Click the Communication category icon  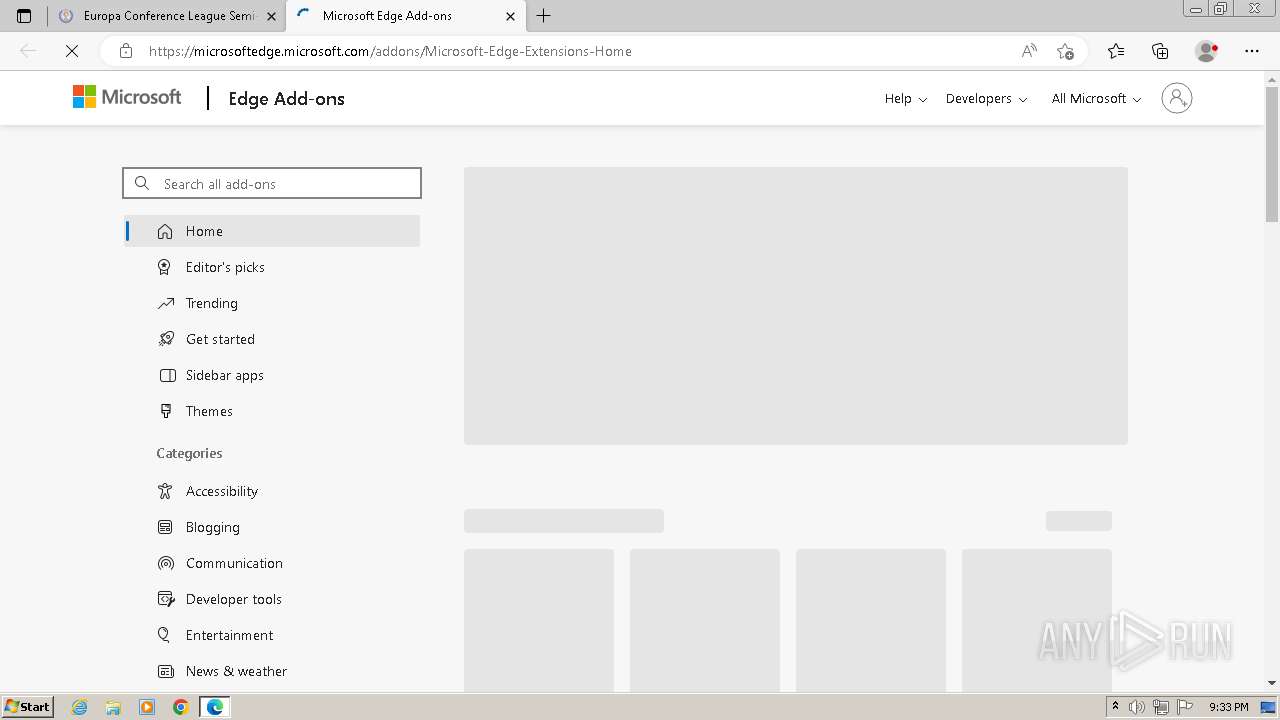click(165, 563)
